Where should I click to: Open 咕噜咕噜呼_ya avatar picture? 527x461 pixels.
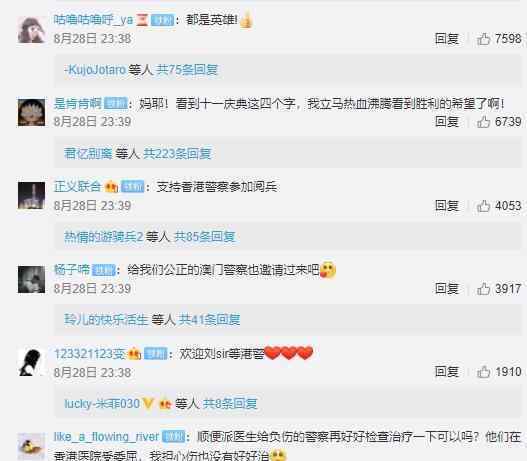[31, 30]
